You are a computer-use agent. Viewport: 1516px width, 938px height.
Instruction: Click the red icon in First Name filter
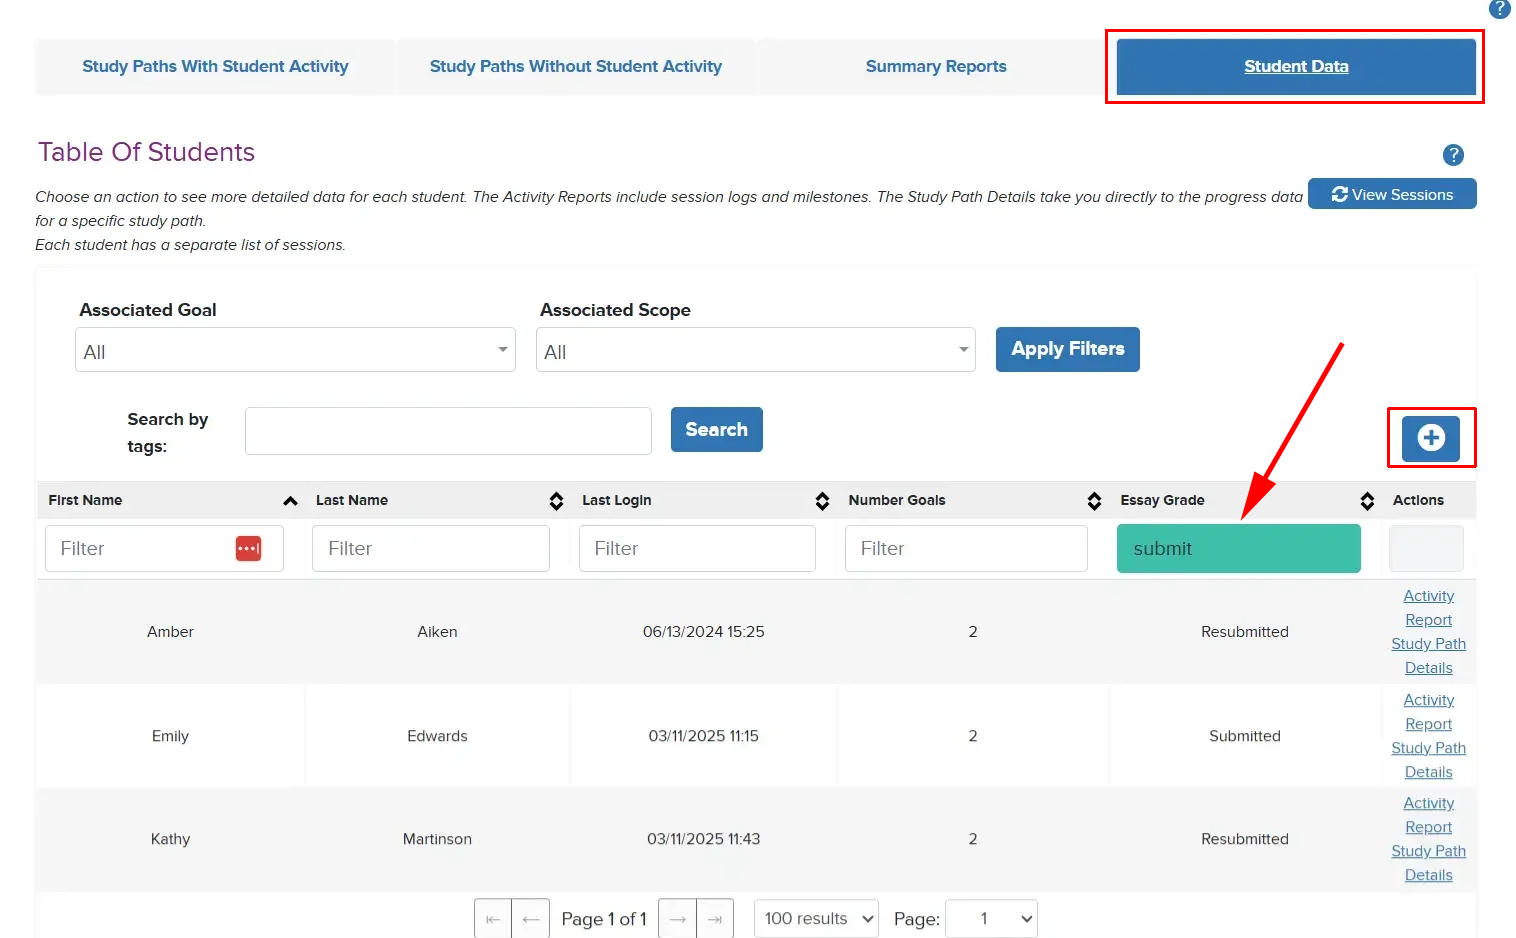[x=248, y=548]
